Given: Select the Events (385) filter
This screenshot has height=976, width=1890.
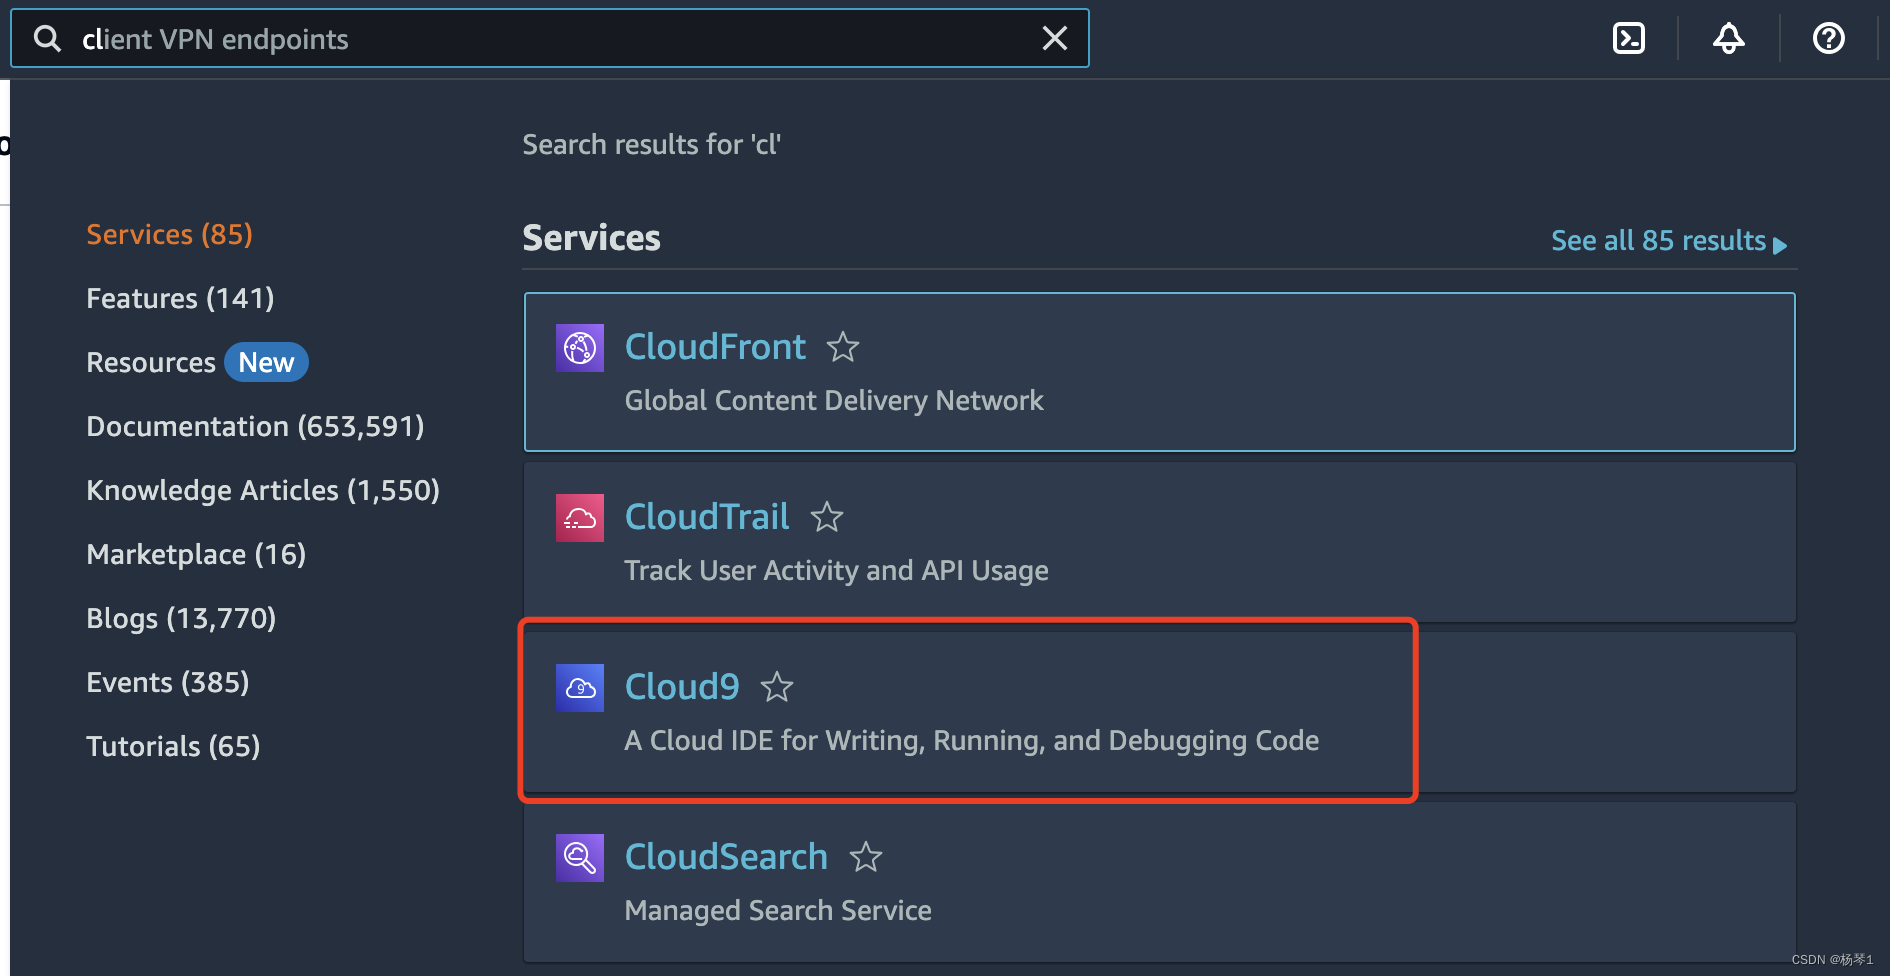Looking at the screenshot, I should [168, 682].
